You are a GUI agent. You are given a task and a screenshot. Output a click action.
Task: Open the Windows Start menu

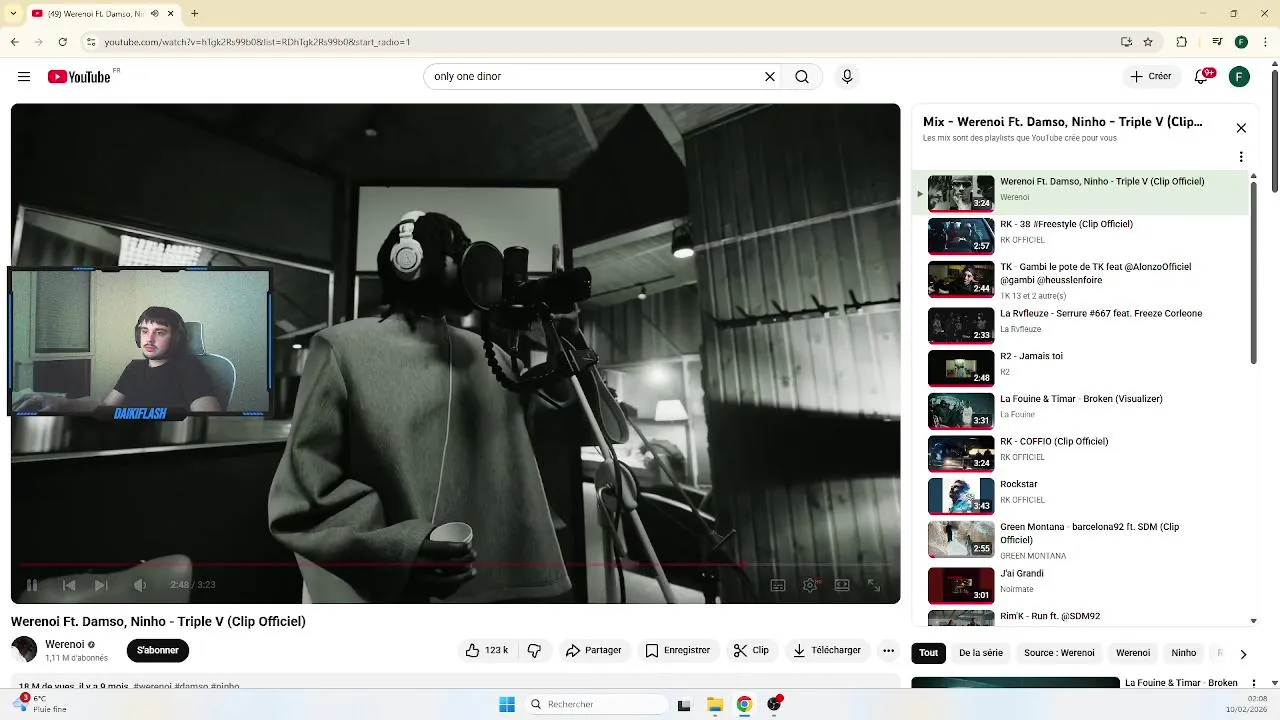coord(507,704)
